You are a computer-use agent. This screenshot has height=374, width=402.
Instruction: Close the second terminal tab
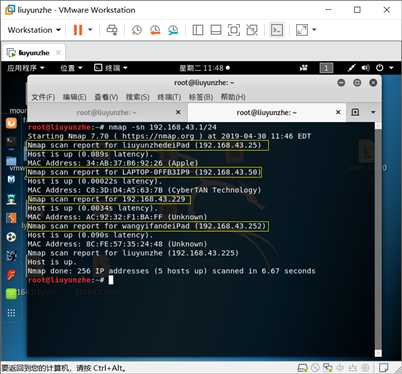[x=338, y=112]
